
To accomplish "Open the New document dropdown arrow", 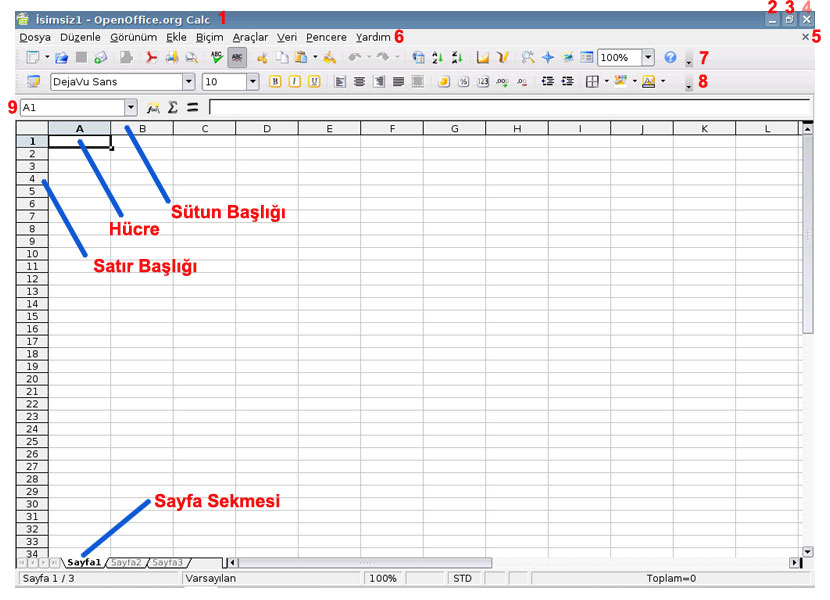I will click(47, 57).
